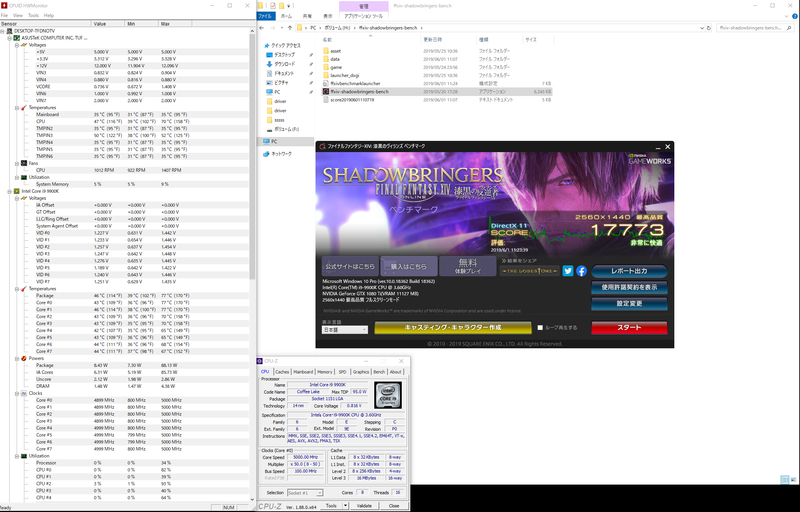Screen dimensions: 800x512
Task: Switch Explorer to large icons view
Action: tap(792, 479)
